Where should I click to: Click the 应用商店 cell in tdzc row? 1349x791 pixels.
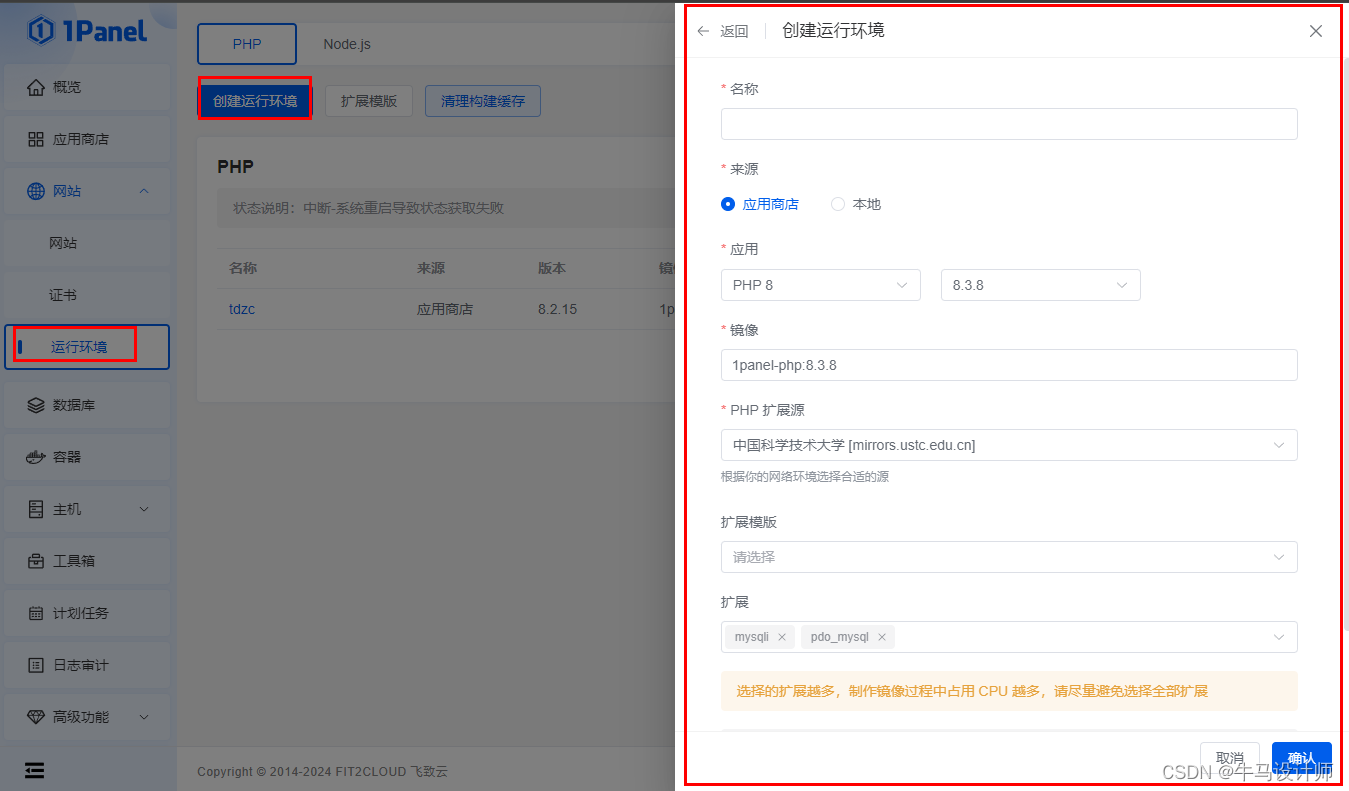click(x=445, y=309)
